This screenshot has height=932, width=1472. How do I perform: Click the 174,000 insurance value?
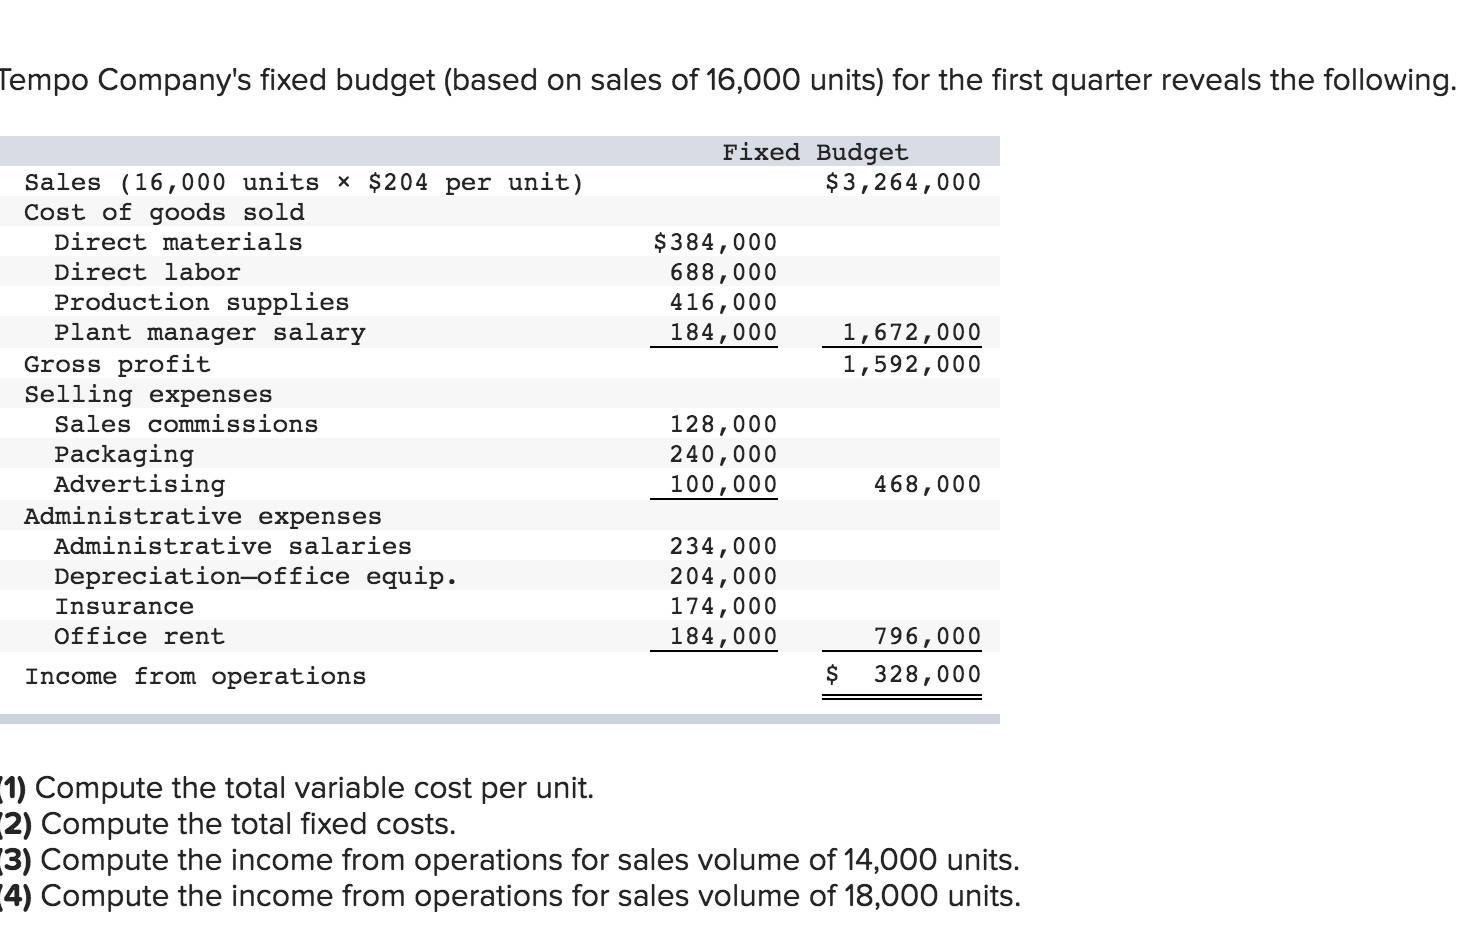pyautogui.click(x=723, y=606)
